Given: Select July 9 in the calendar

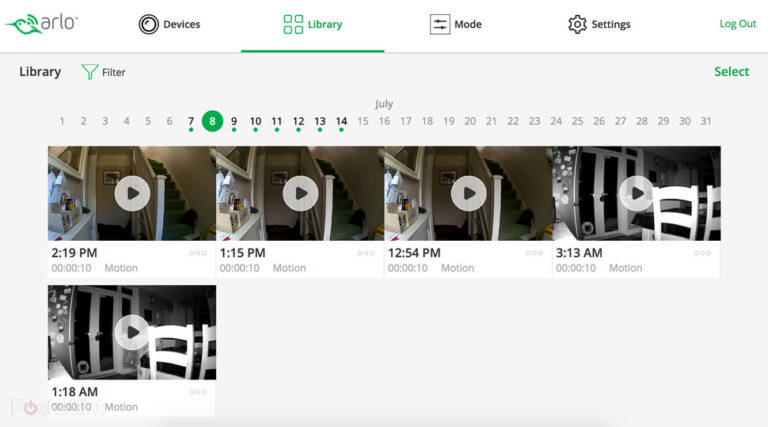Looking at the screenshot, I should pos(234,121).
